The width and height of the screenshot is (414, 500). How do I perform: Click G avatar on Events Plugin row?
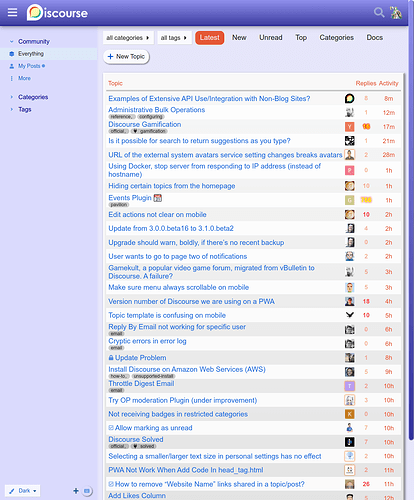[349, 200]
